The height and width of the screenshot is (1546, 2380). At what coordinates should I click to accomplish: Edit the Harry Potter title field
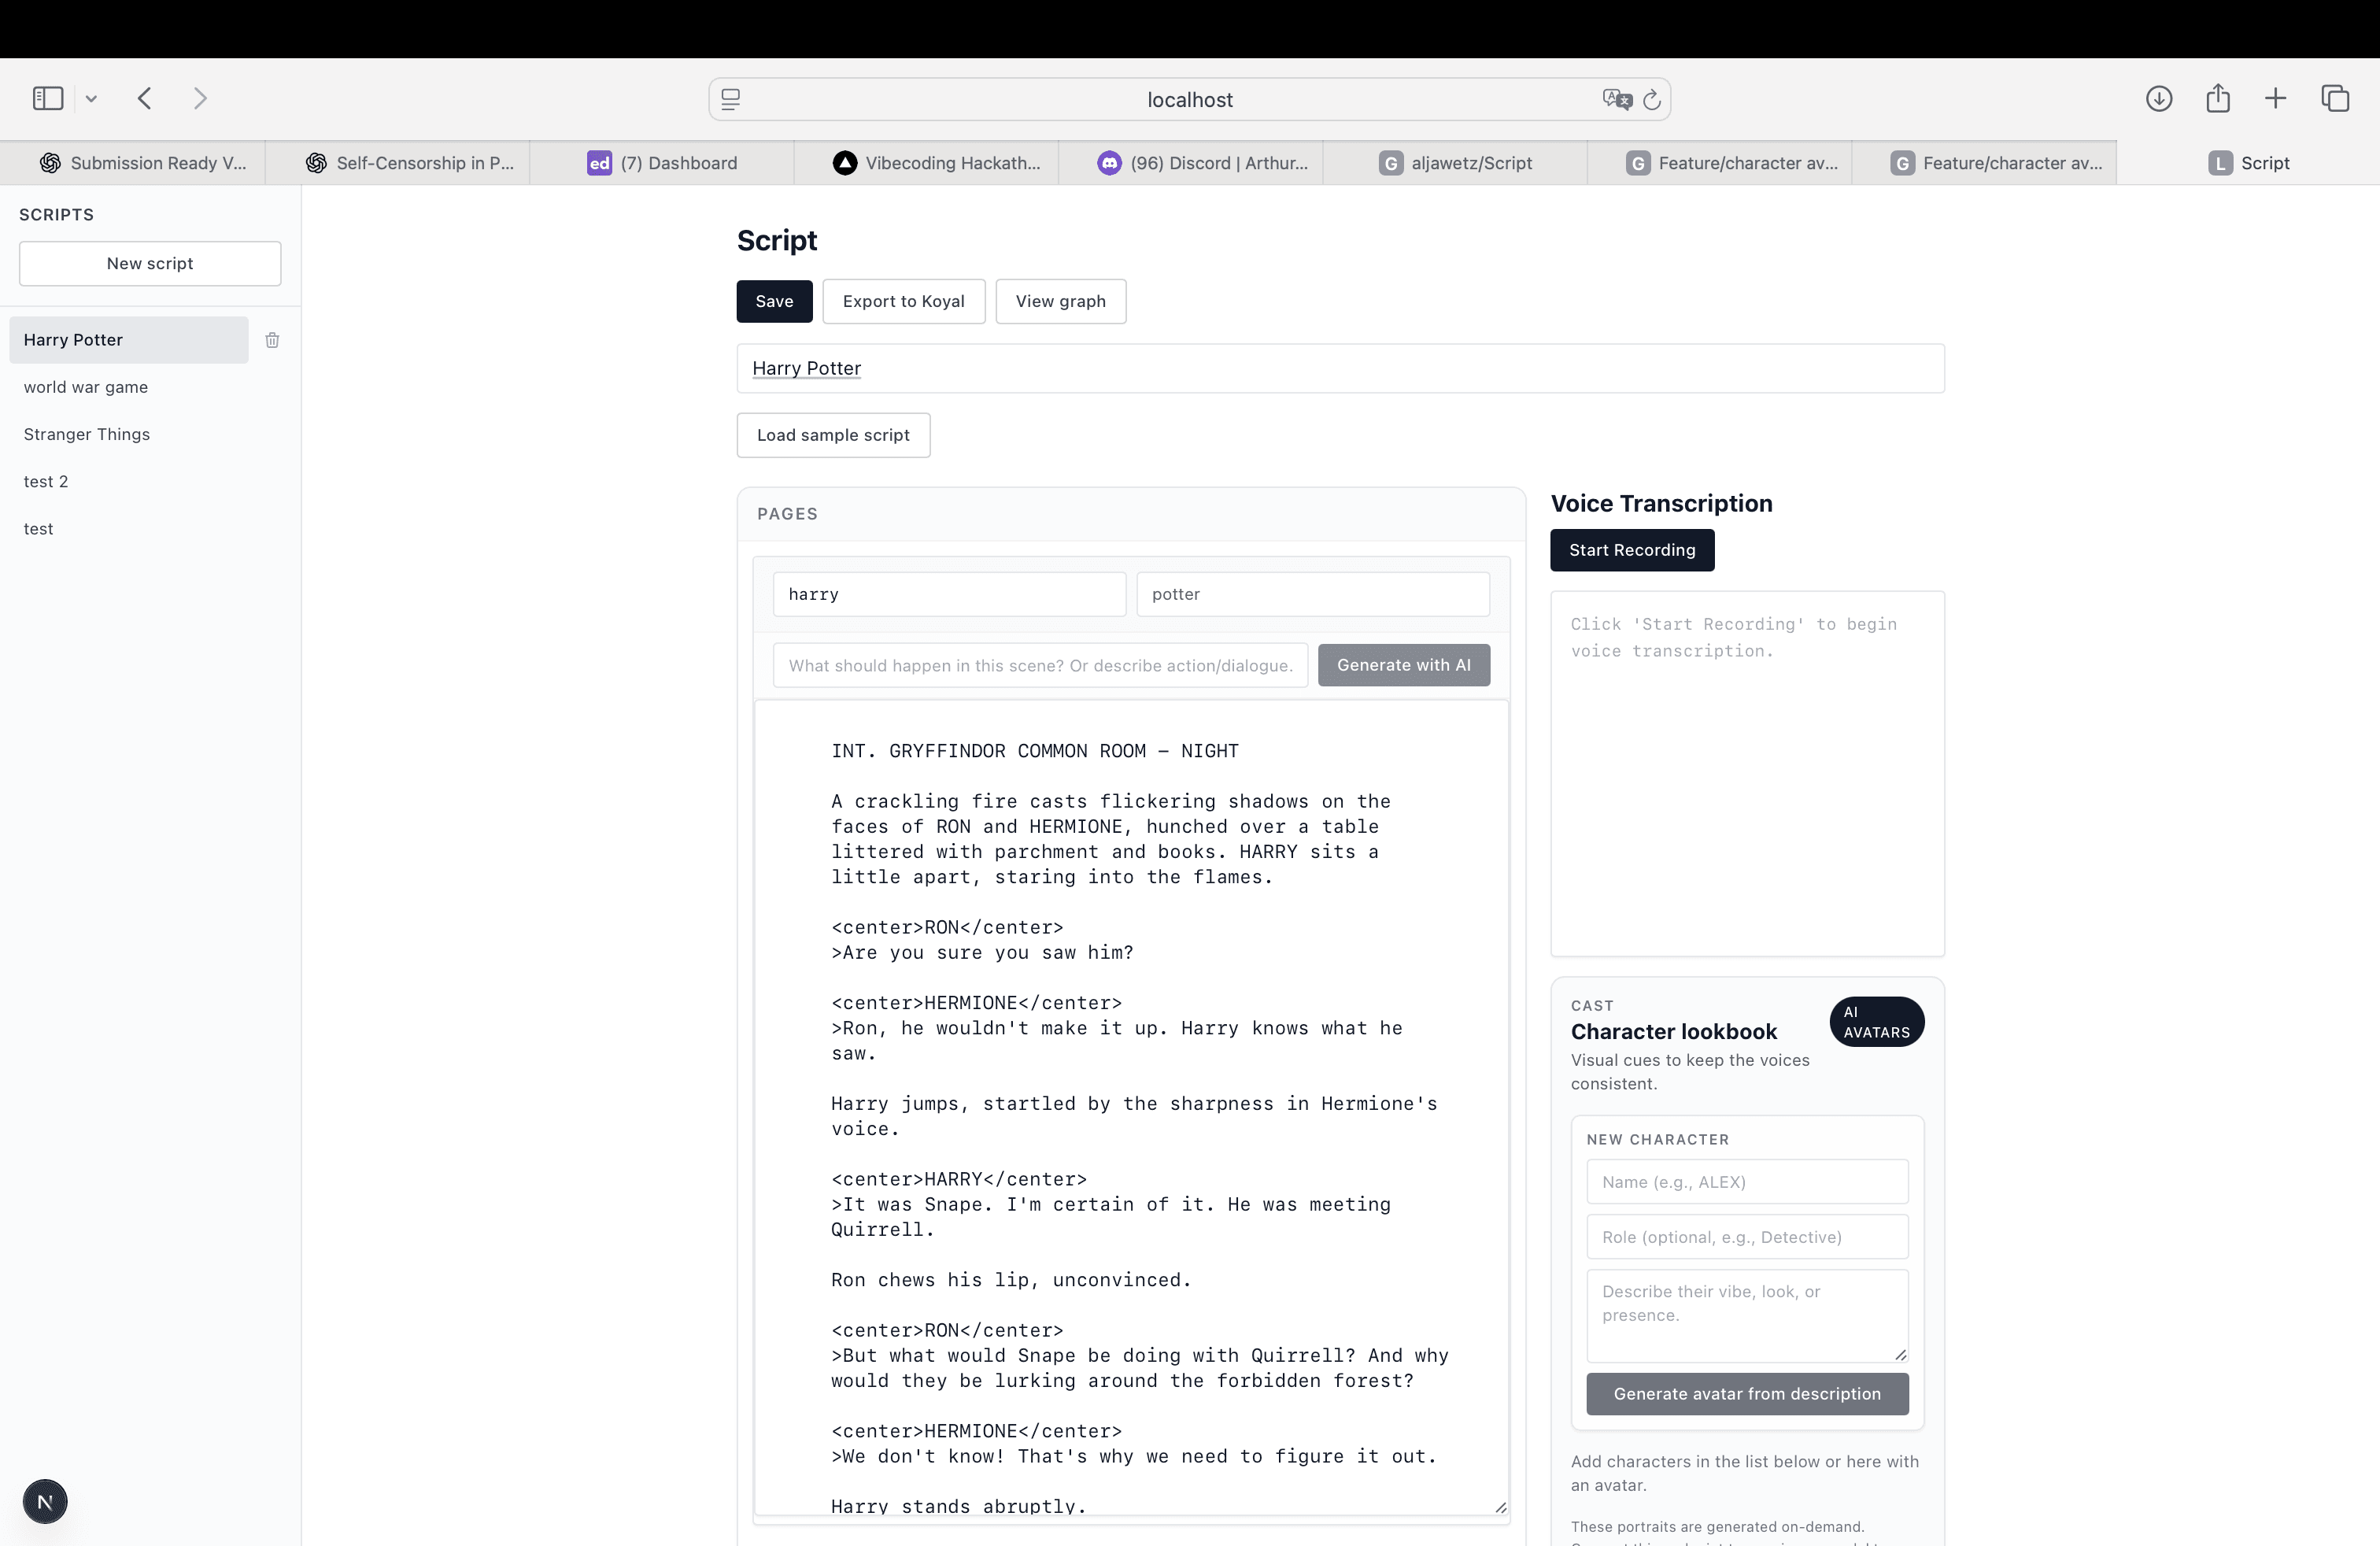(x=1340, y=368)
